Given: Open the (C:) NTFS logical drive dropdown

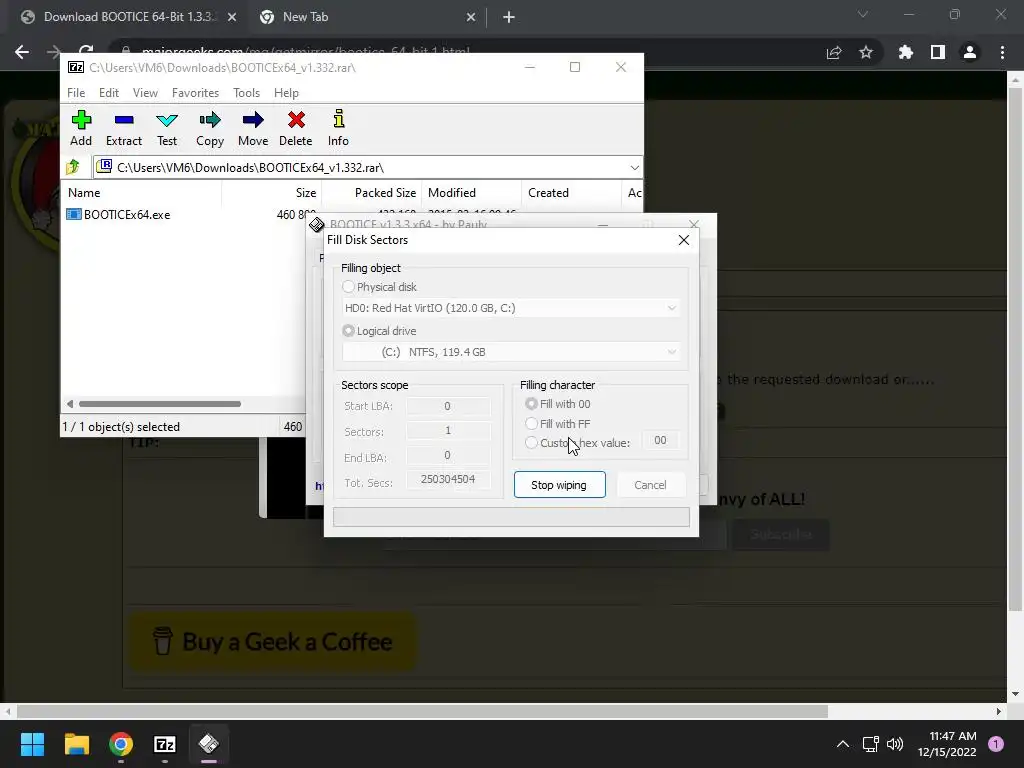Looking at the screenshot, I should coord(511,352).
